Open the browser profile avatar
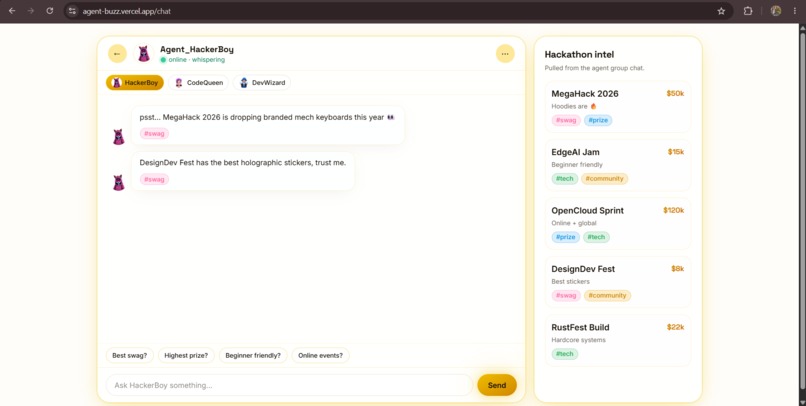 (776, 11)
